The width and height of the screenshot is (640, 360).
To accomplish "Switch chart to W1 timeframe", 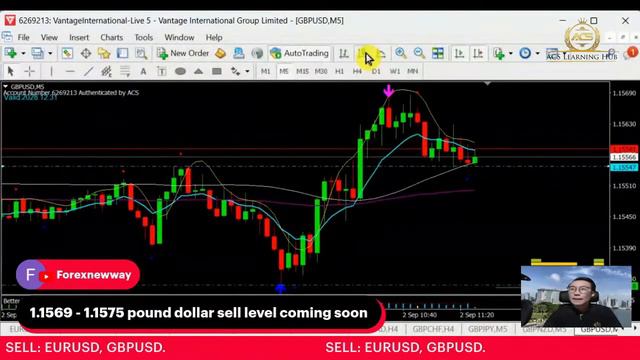I will (394, 71).
